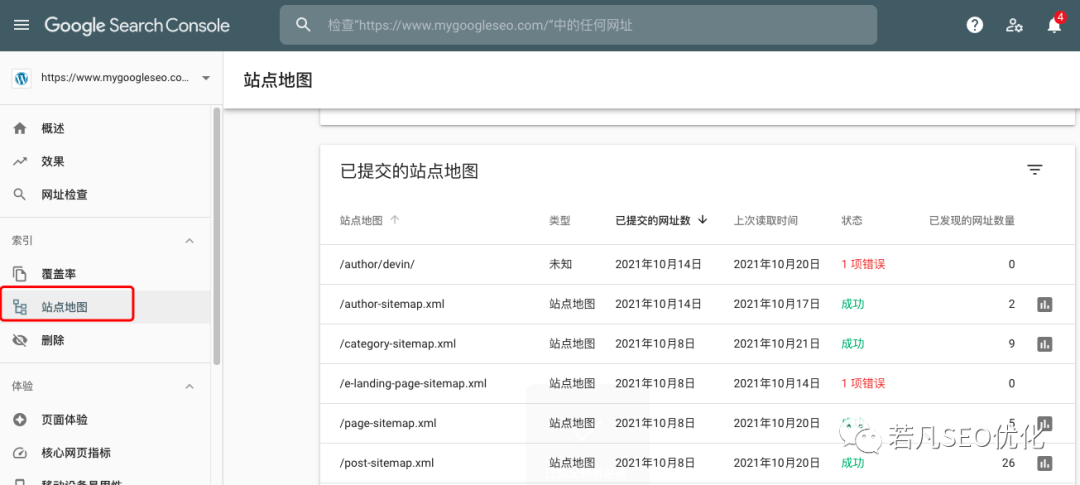Open chart icon for /post-sitemap.xml row
This screenshot has height=485, width=1080.
pyautogui.click(x=1045, y=463)
